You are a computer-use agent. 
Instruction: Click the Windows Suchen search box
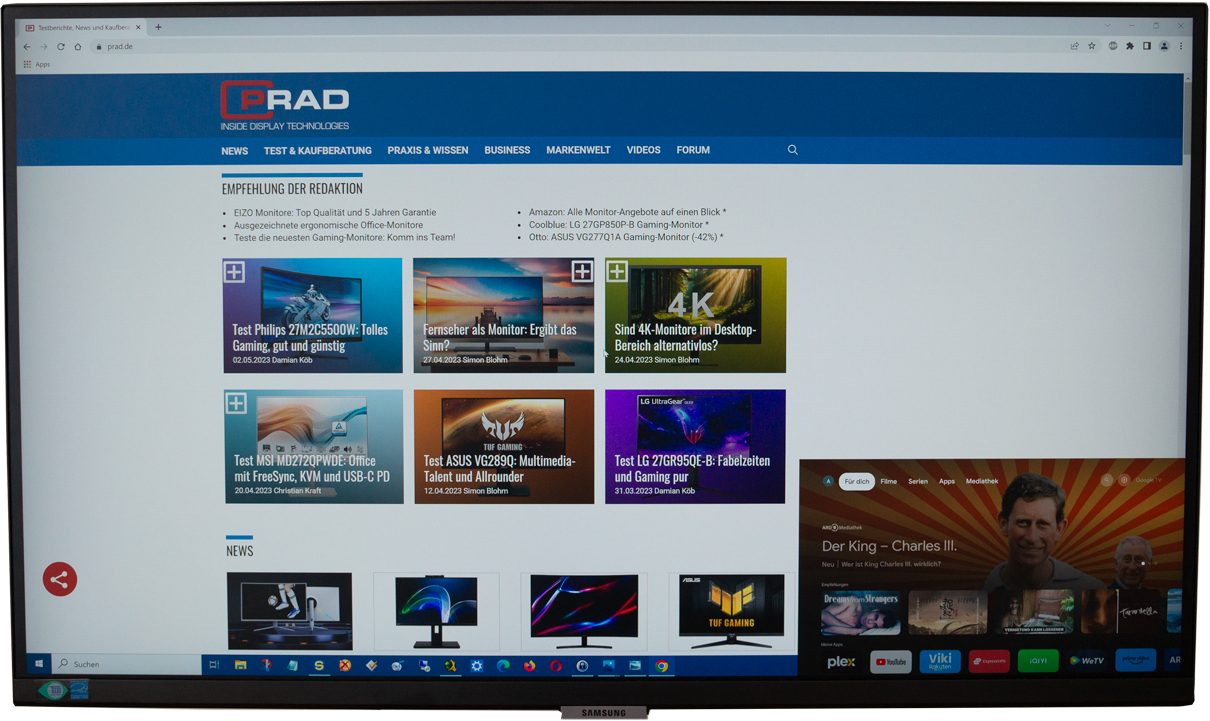tap(126, 664)
